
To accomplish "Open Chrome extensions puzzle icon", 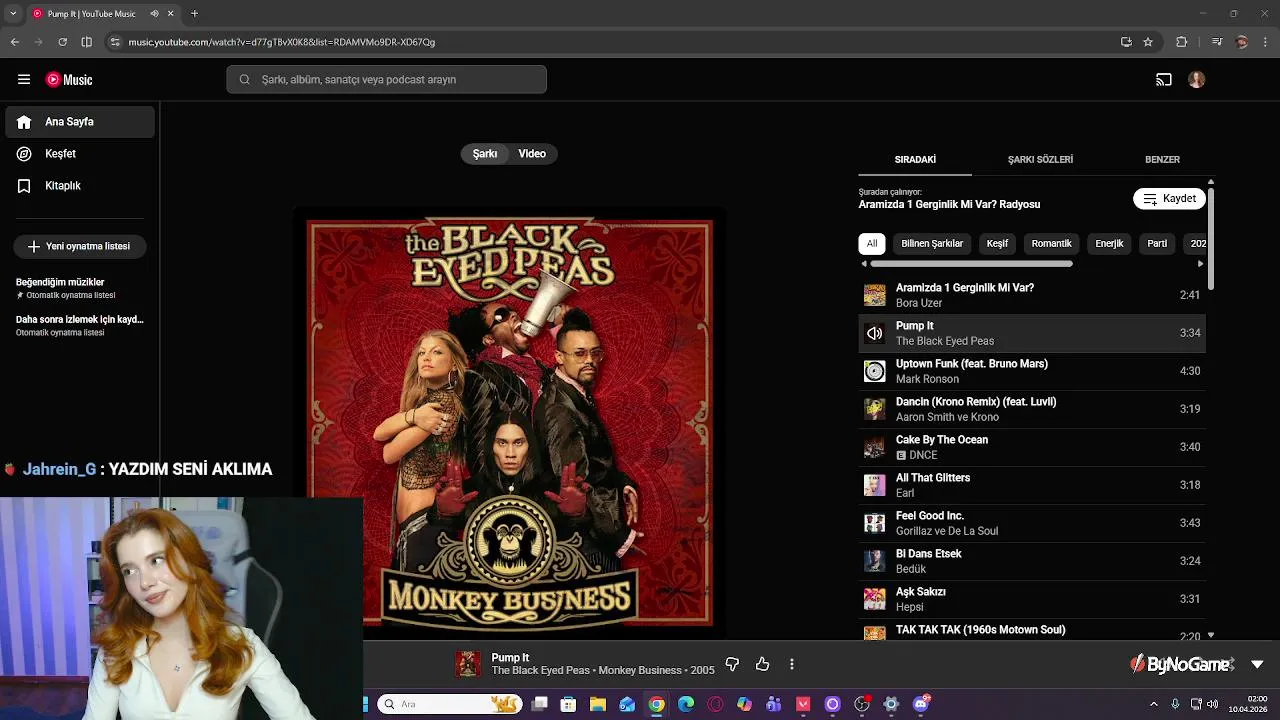I will point(1181,42).
